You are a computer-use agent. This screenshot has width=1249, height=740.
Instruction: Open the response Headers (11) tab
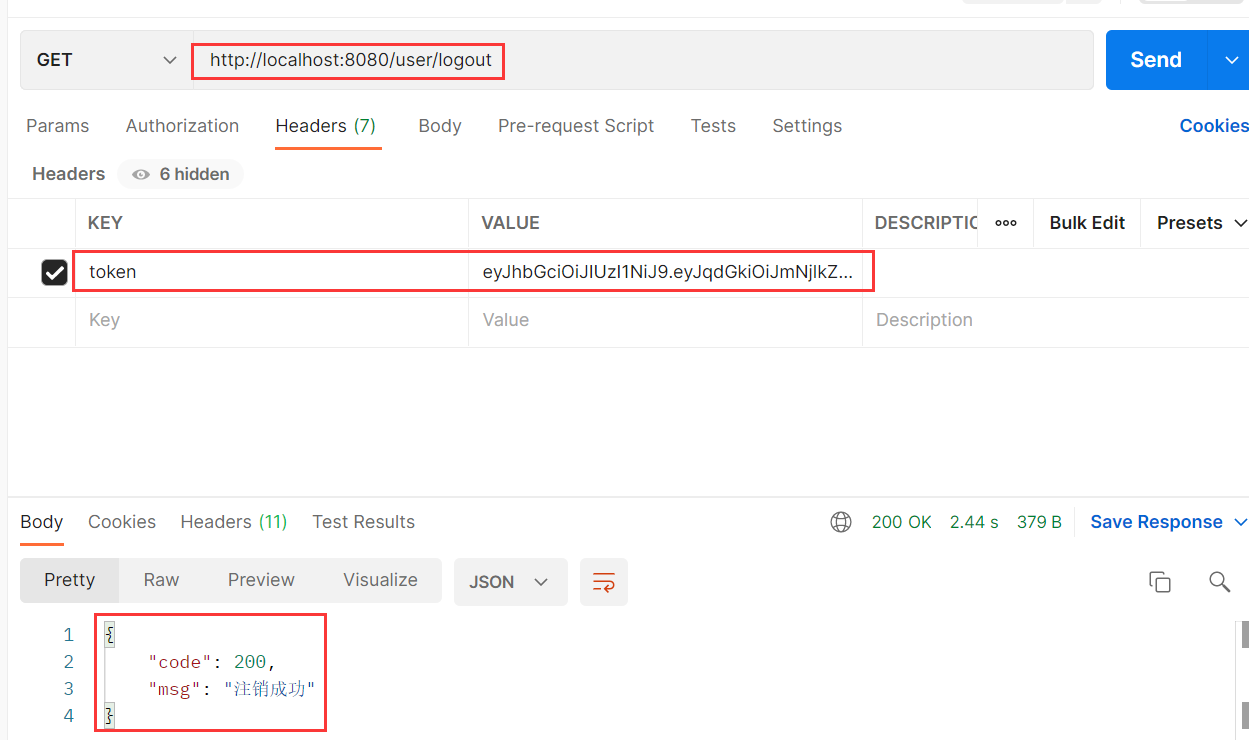point(234,522)
